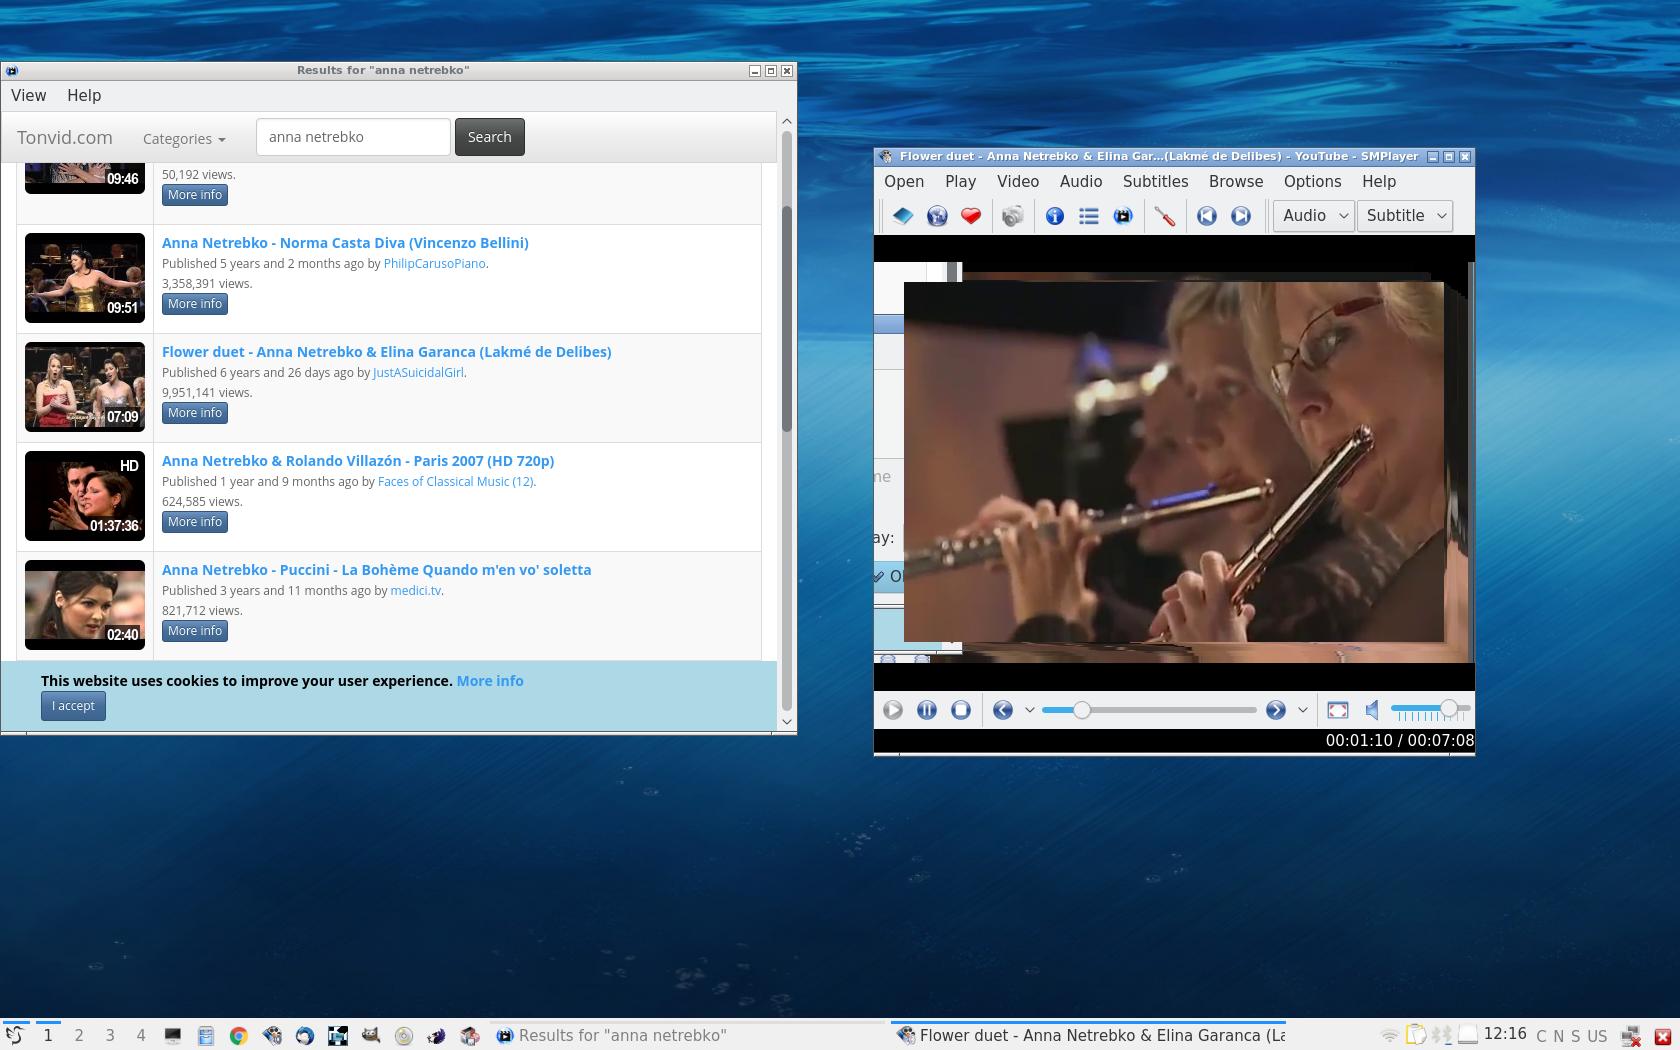Open PhilipCarusoPiano channel link
1680x1050 pixels.
434,264
